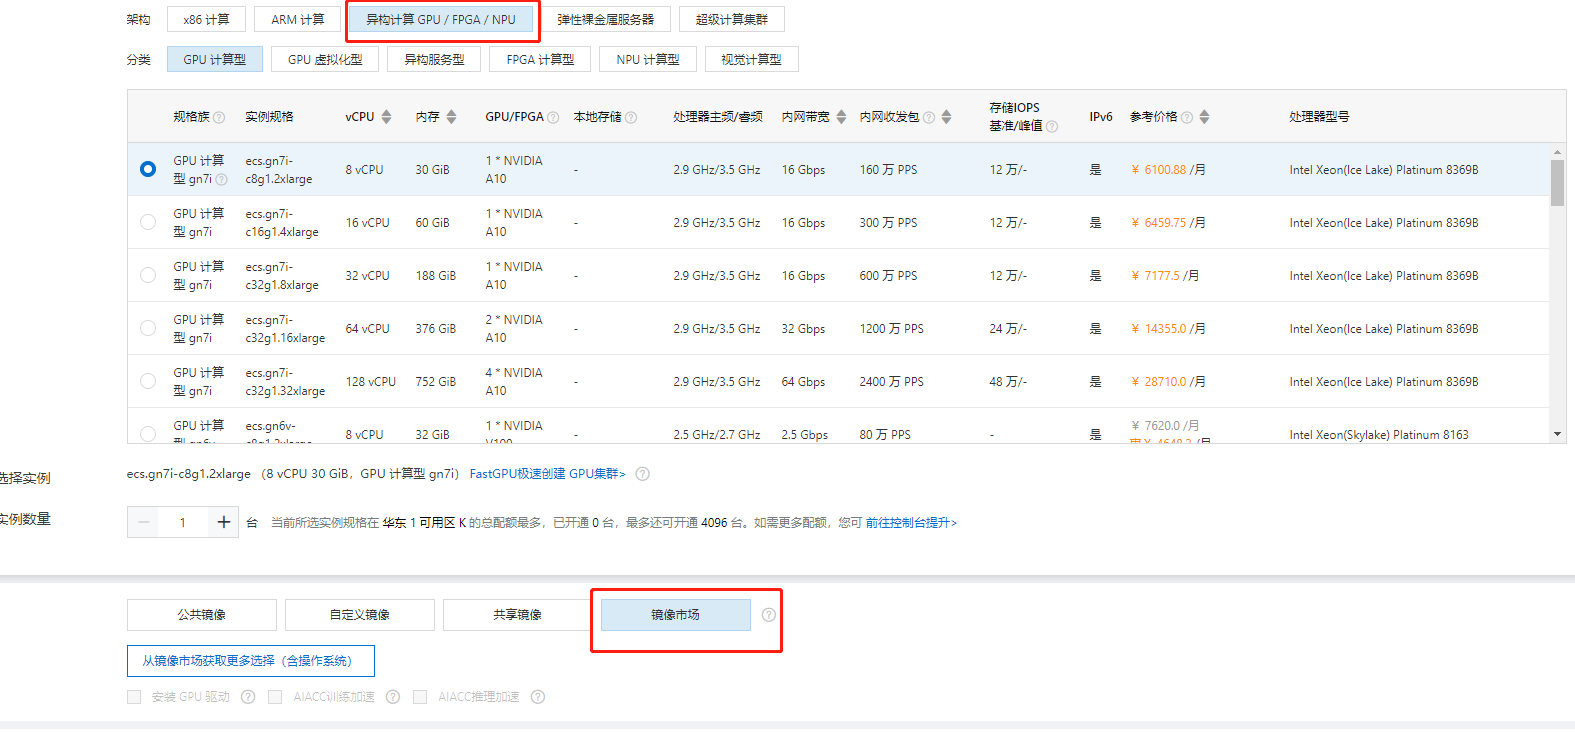Viewport: 1575px width, 732px height.
Task: Increase instance quantity with plus button
Action: [x=223, y=522]
